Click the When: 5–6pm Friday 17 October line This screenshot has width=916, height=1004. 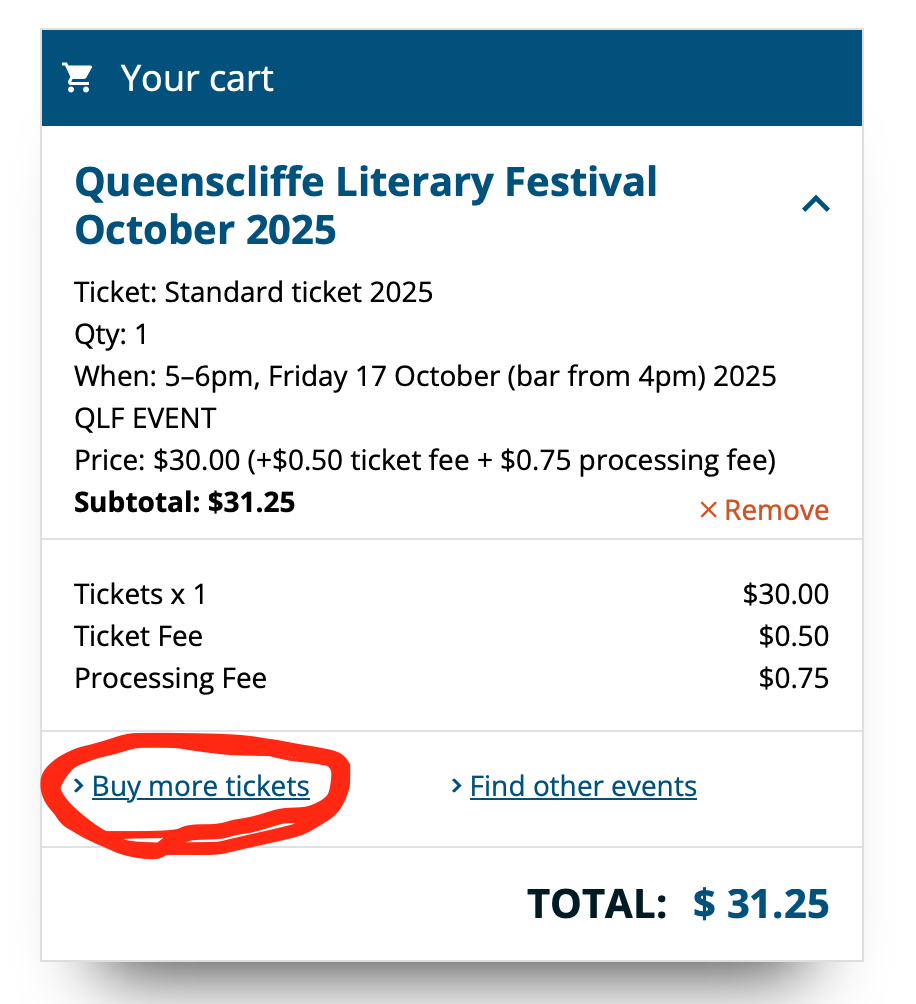point(425,376)
